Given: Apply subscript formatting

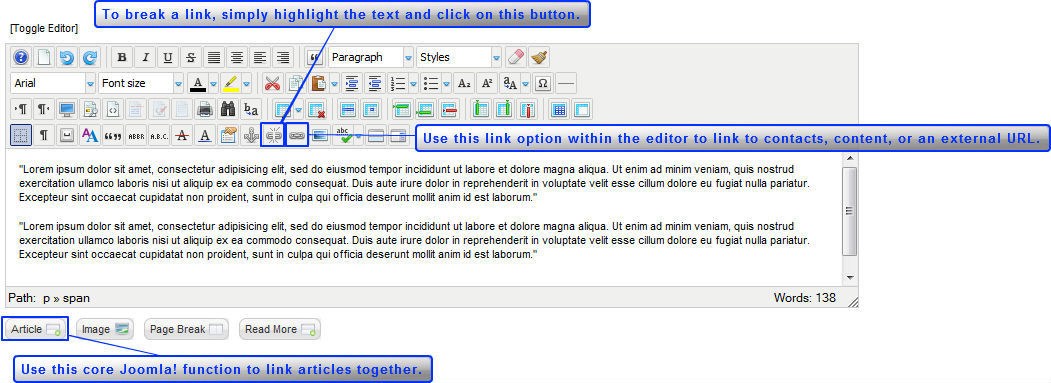Looking at the screenshot, I should pos(464,83).
